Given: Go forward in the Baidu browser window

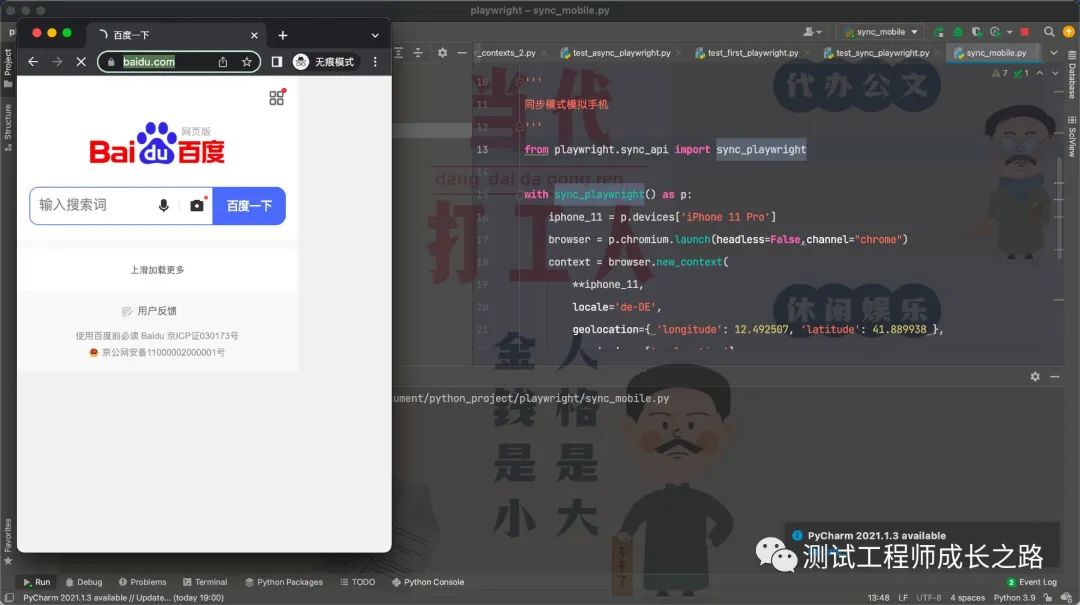Looking at the screenshot, I should pyautogui.click(x=57, y=61).
